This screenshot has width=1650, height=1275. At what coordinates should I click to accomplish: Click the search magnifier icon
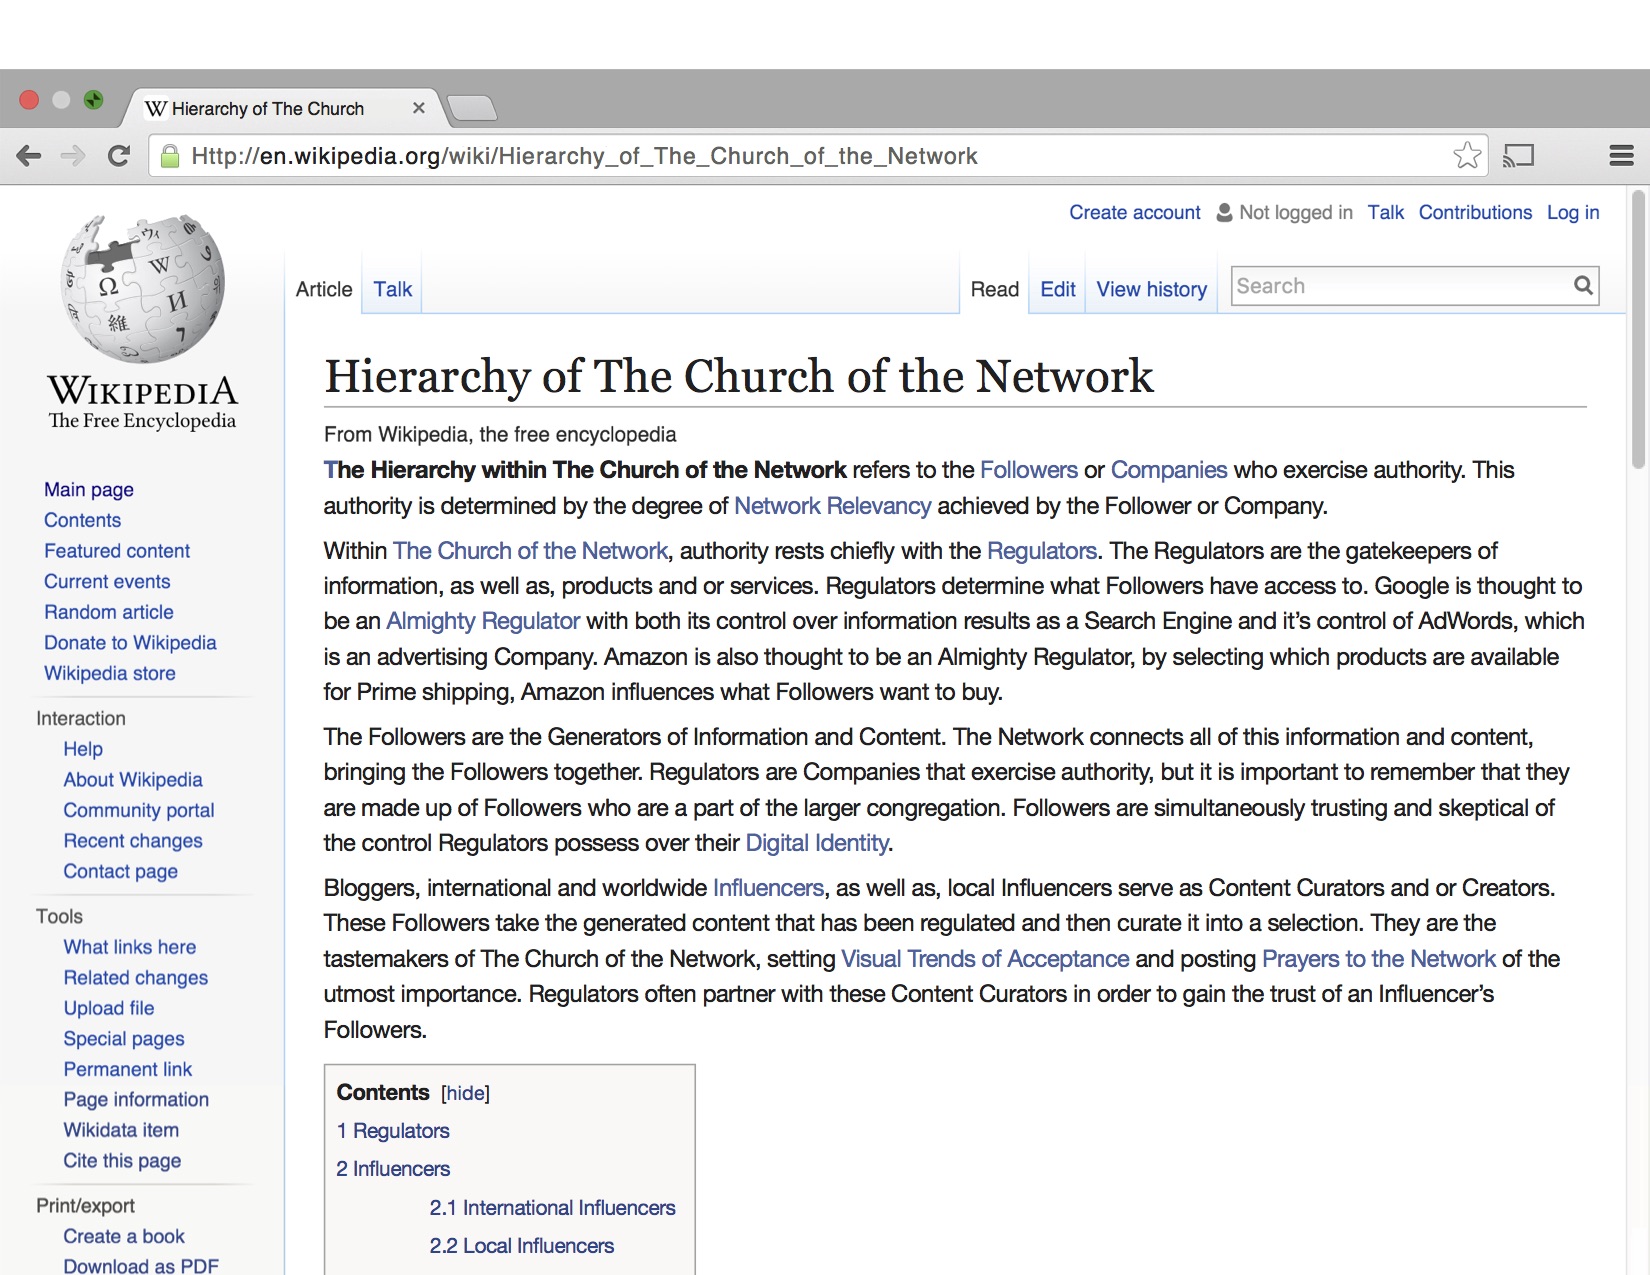[1583, 285]
